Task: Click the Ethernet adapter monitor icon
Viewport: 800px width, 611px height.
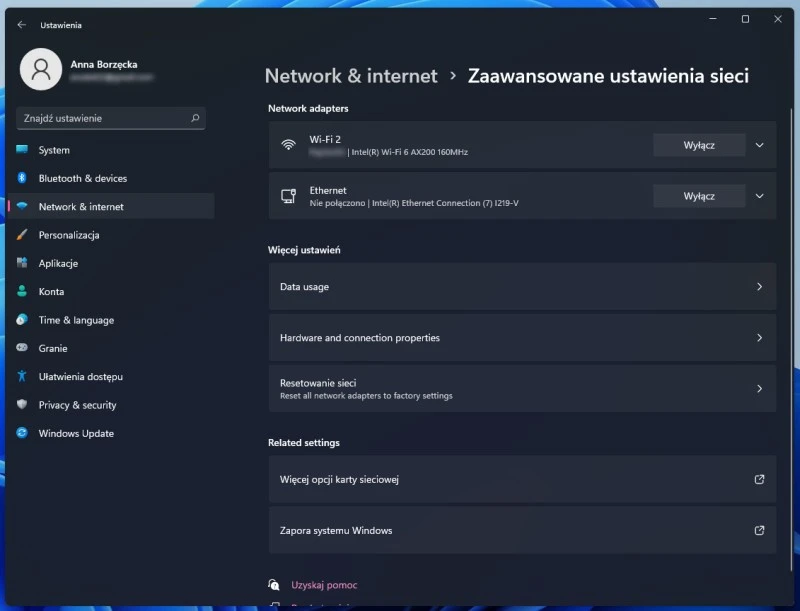Action: (x=288, y=196)
